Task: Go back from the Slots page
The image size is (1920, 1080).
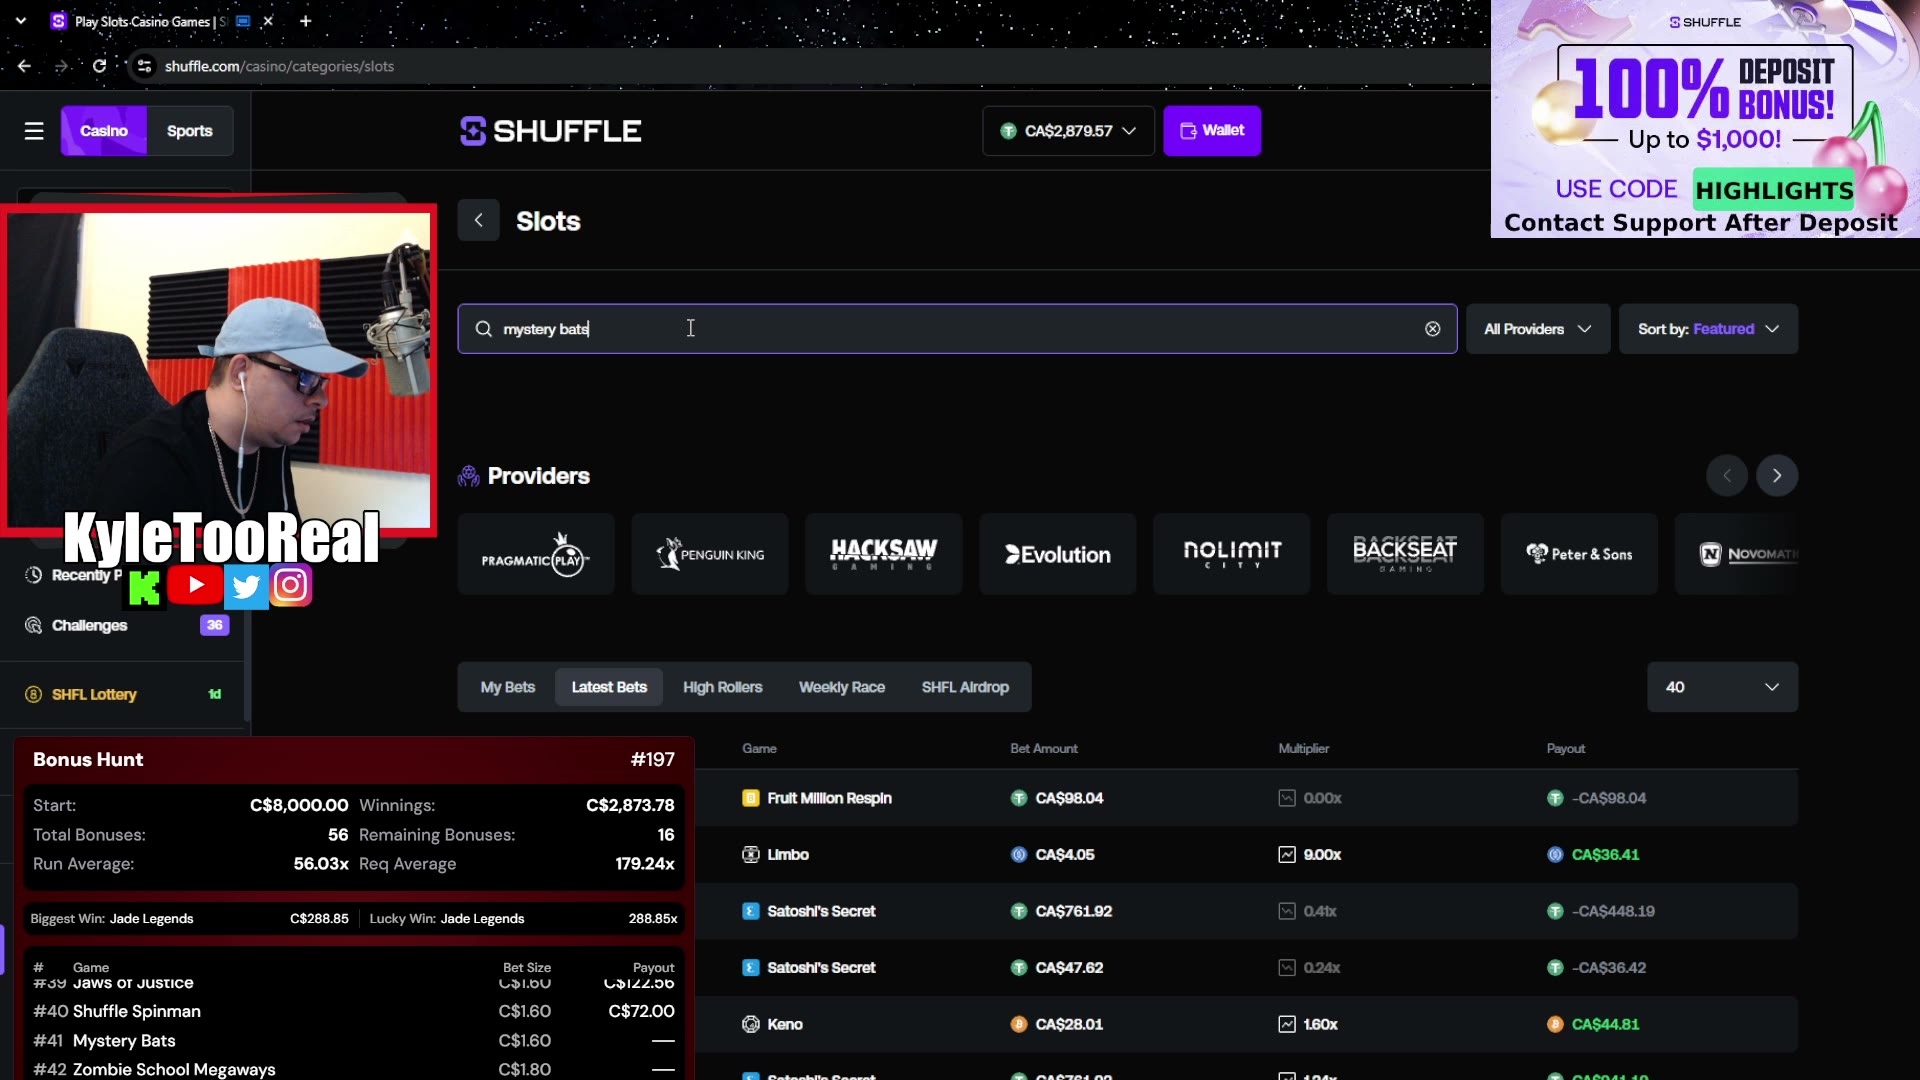Action: (x=479, y=220)
